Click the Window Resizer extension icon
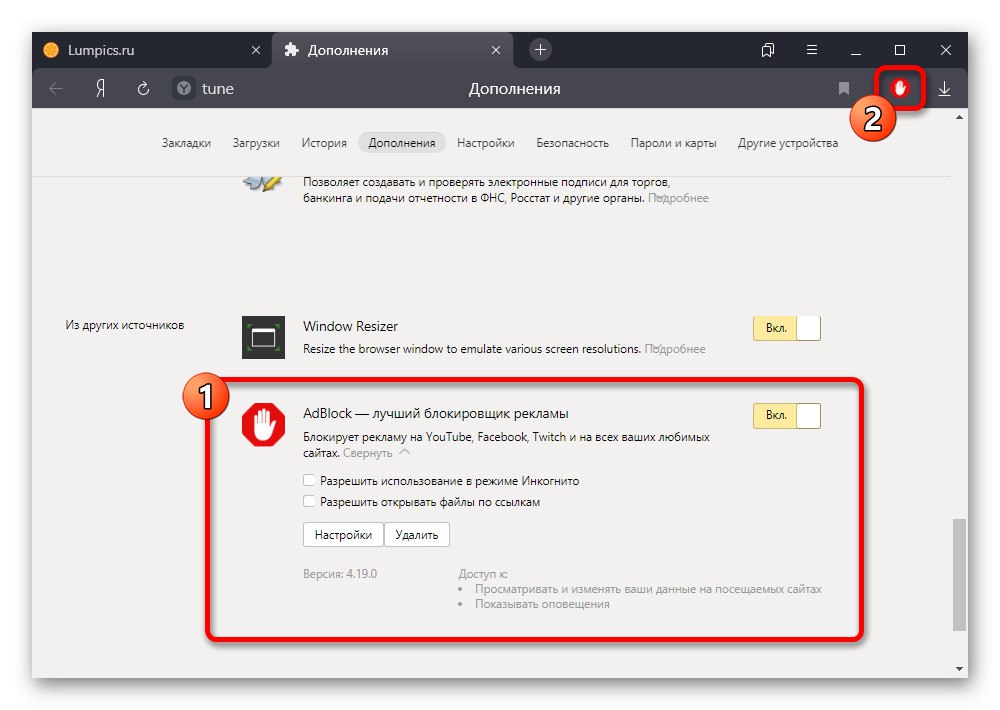The image size is (1000, 710). (x=263, y=337)
